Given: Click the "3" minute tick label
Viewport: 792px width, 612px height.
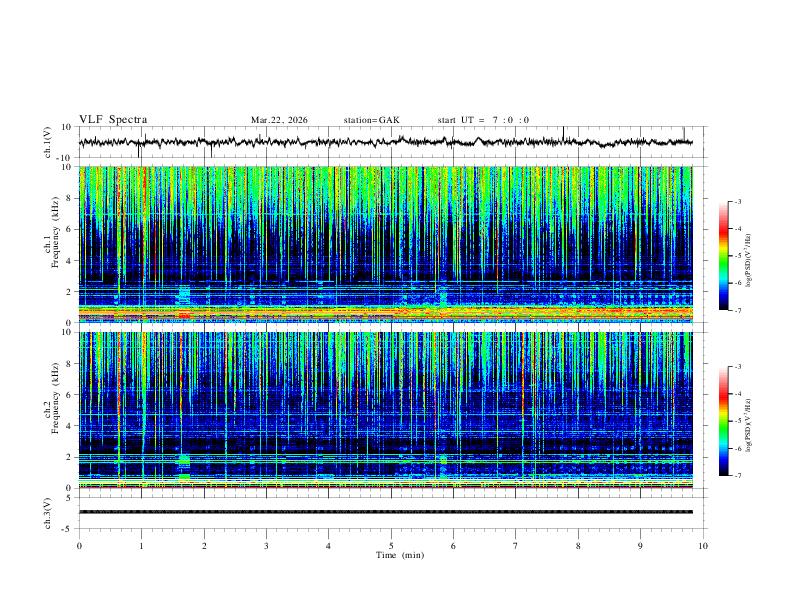Looking at the screenshot, I should [267, 546].
